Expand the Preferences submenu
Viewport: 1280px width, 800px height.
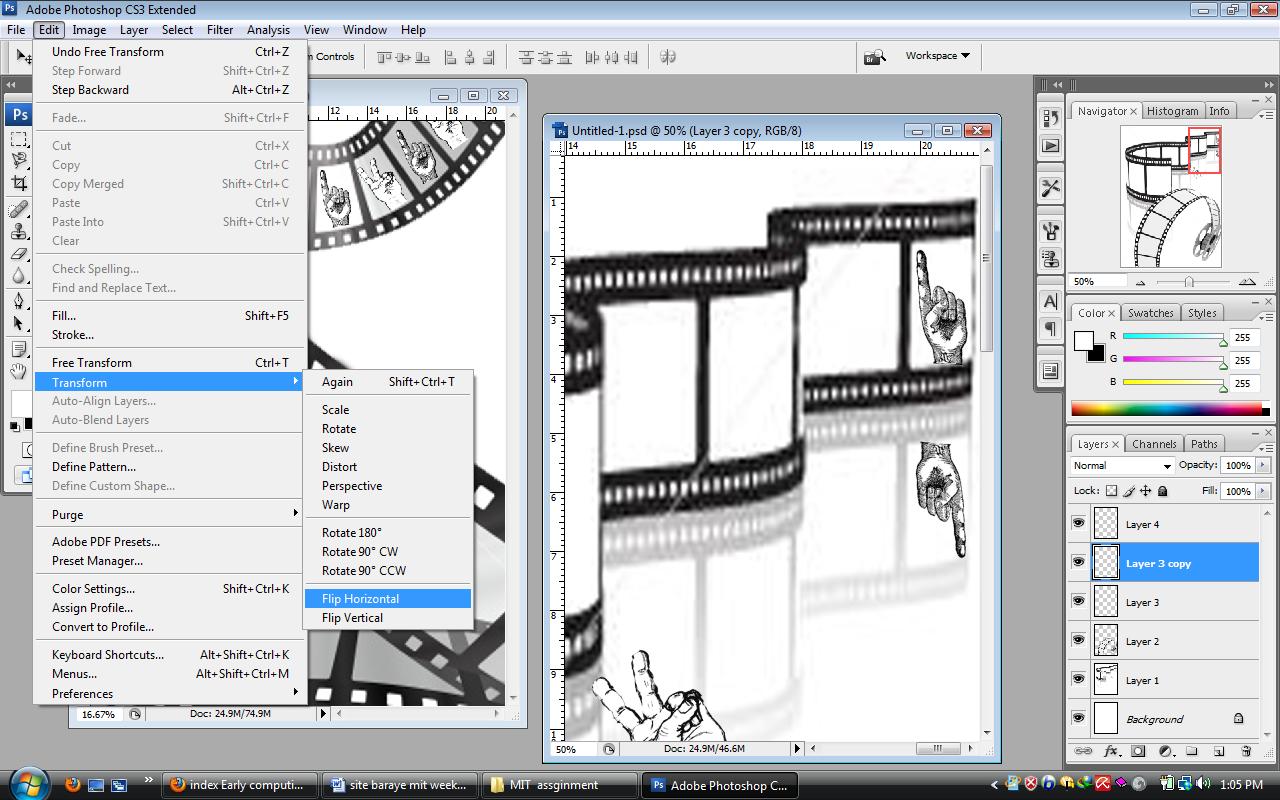(x=170, y=693)
